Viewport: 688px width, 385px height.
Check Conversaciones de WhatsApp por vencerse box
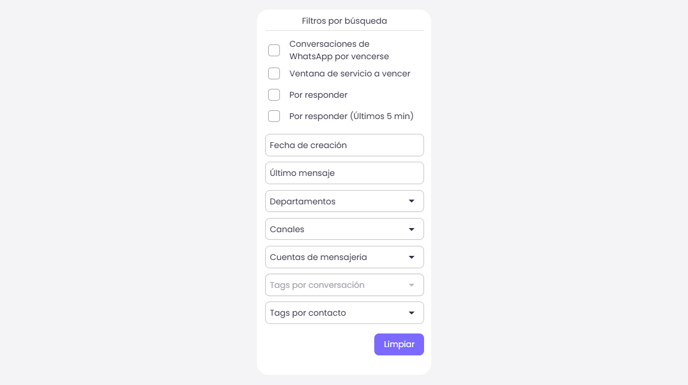coord(274,50)
